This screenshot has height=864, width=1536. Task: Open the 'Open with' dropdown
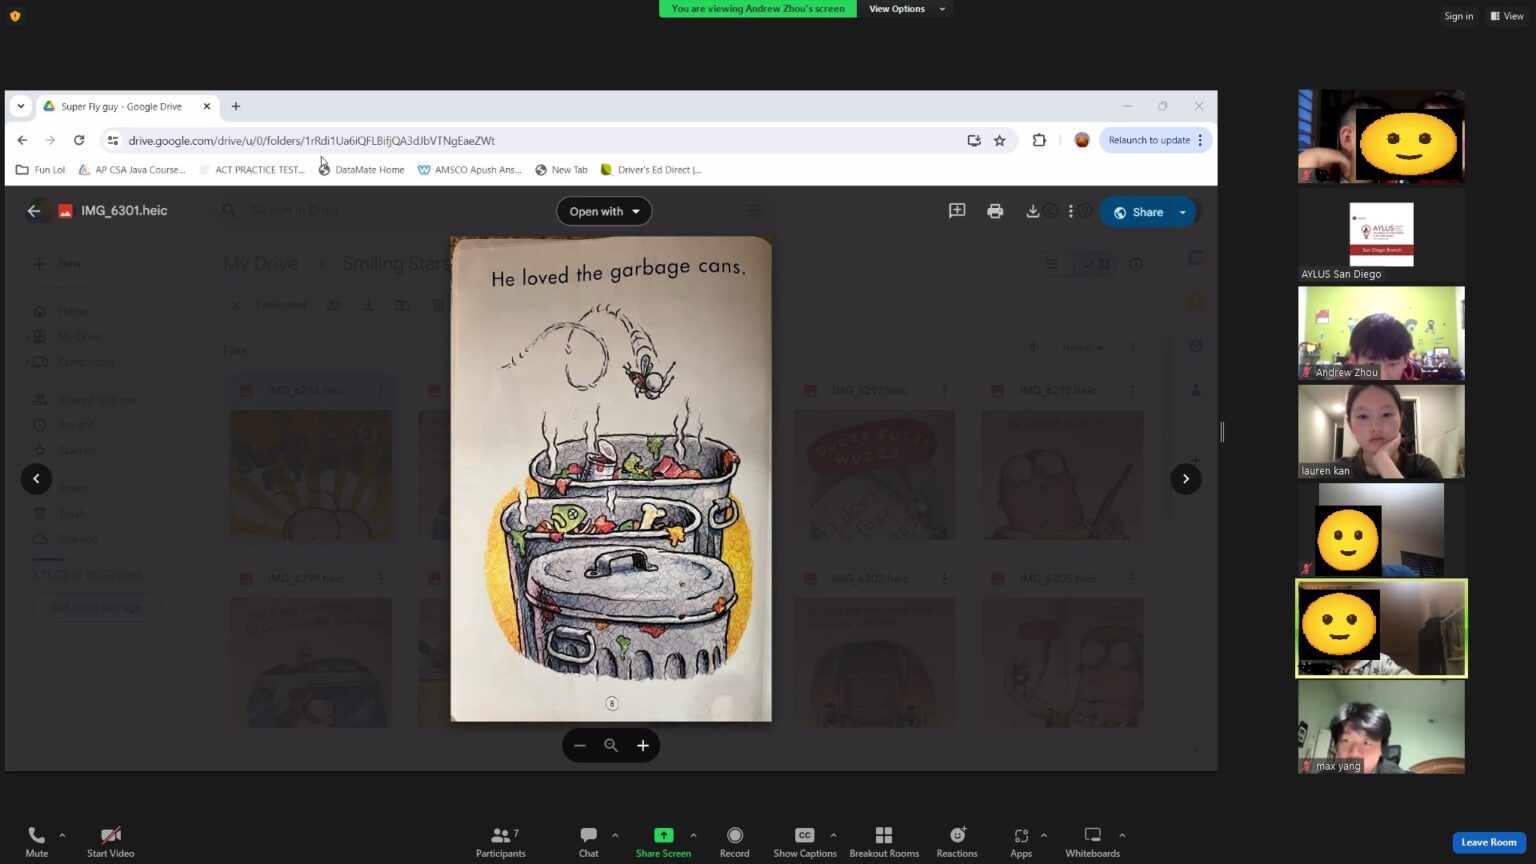tap(604, 211)
